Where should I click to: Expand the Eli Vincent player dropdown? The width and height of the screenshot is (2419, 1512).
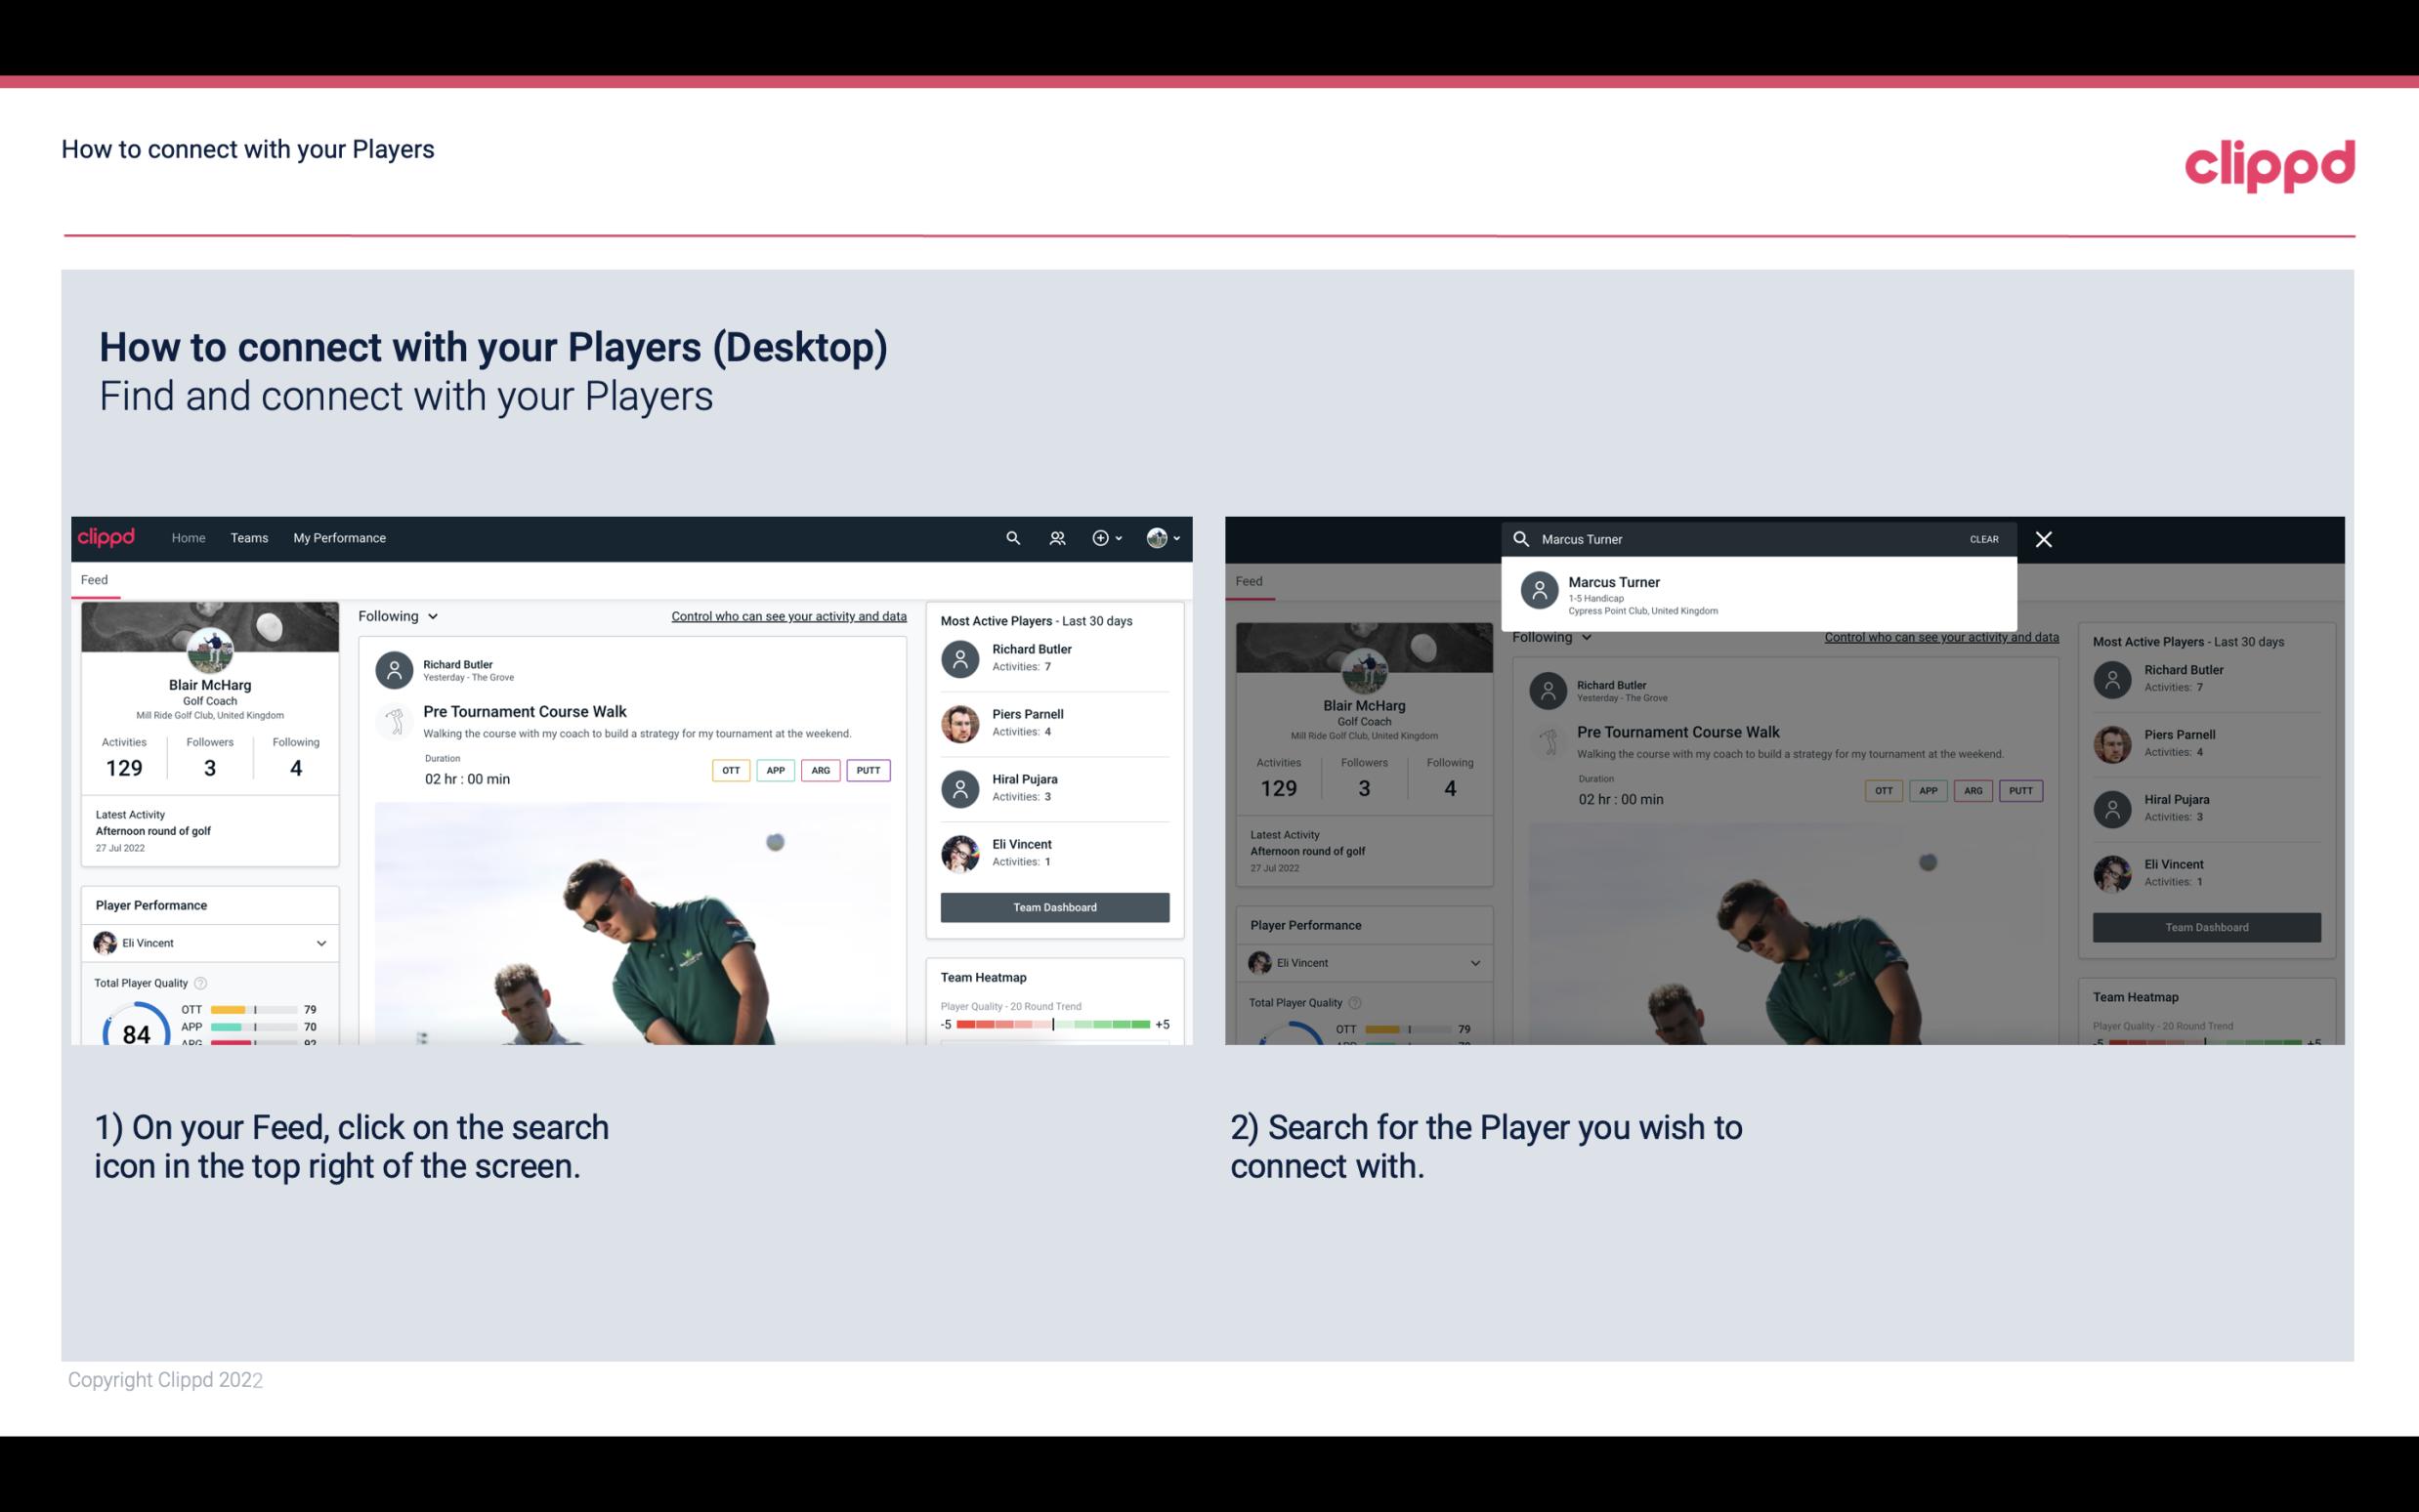pos(320,943)
